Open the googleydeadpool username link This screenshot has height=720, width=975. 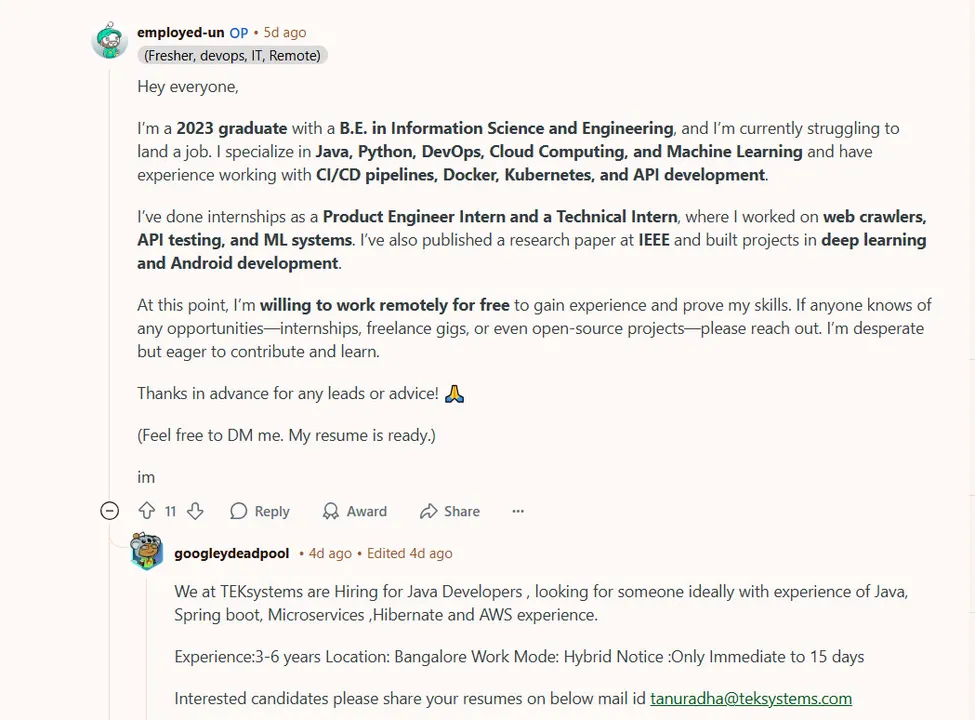coord(231,553)
